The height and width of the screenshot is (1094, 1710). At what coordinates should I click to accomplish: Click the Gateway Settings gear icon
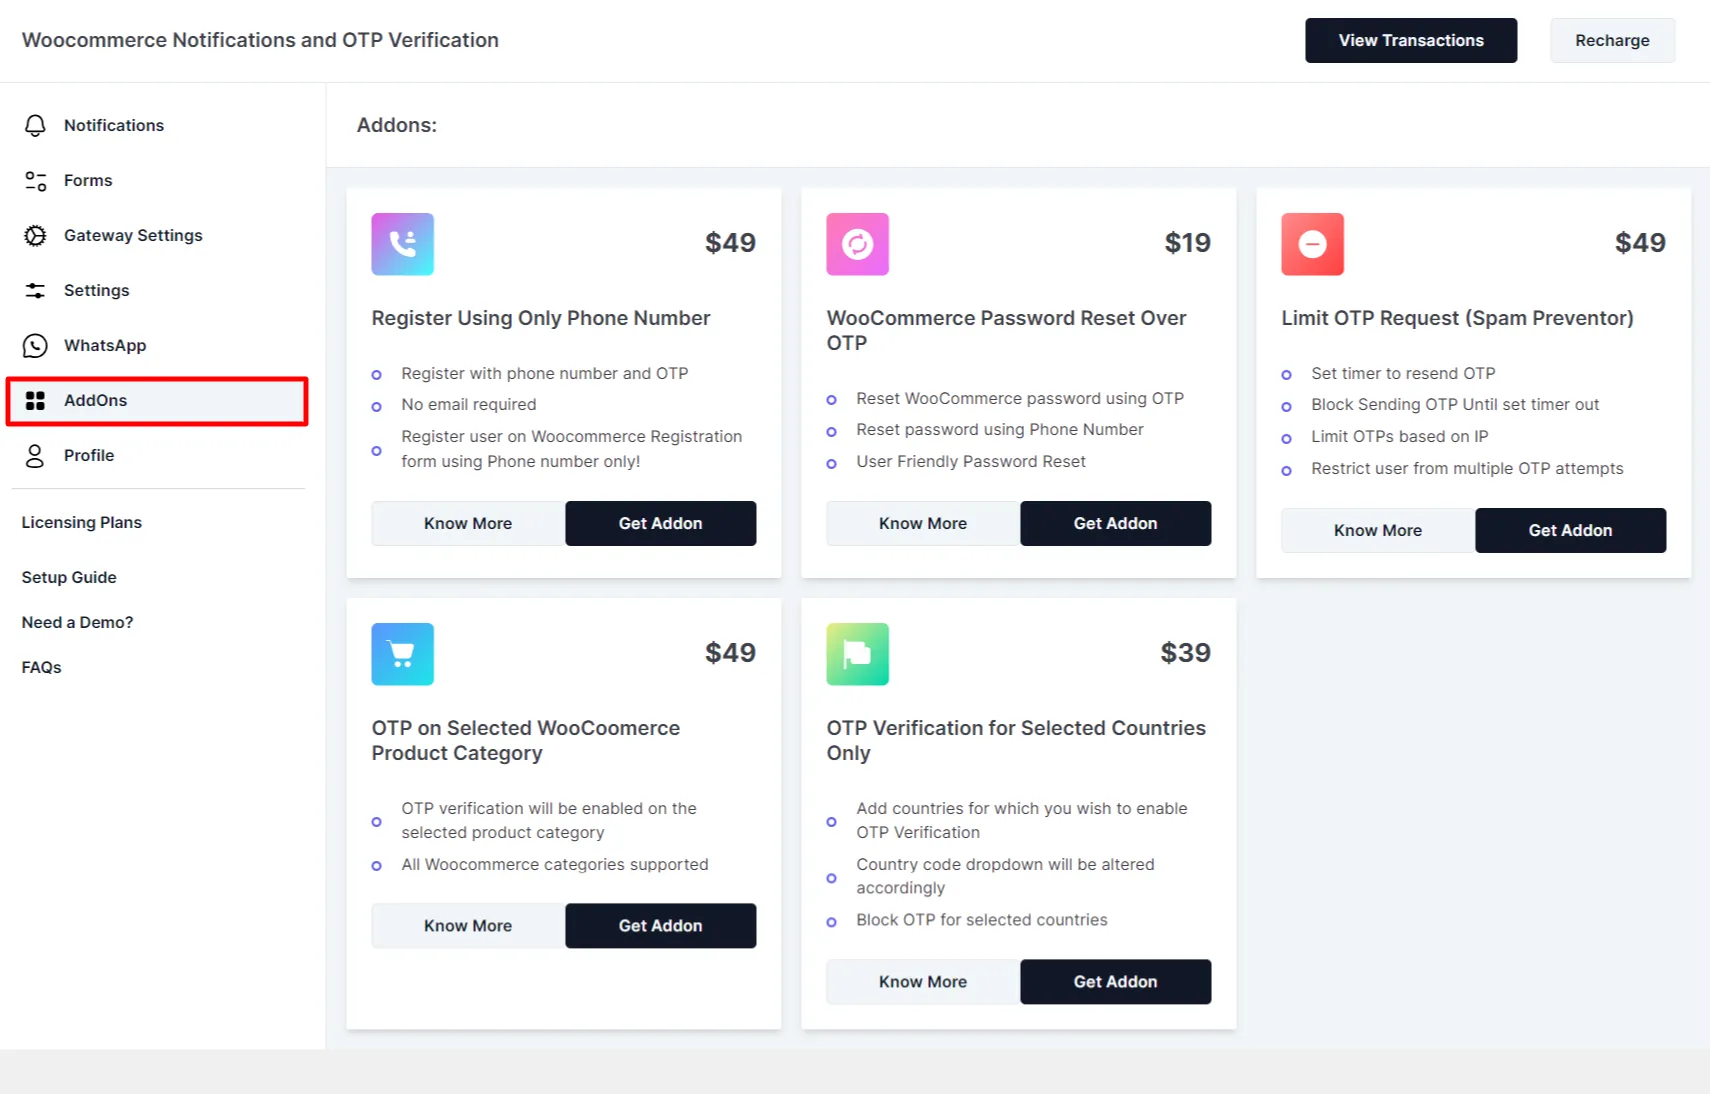(35, 235)
